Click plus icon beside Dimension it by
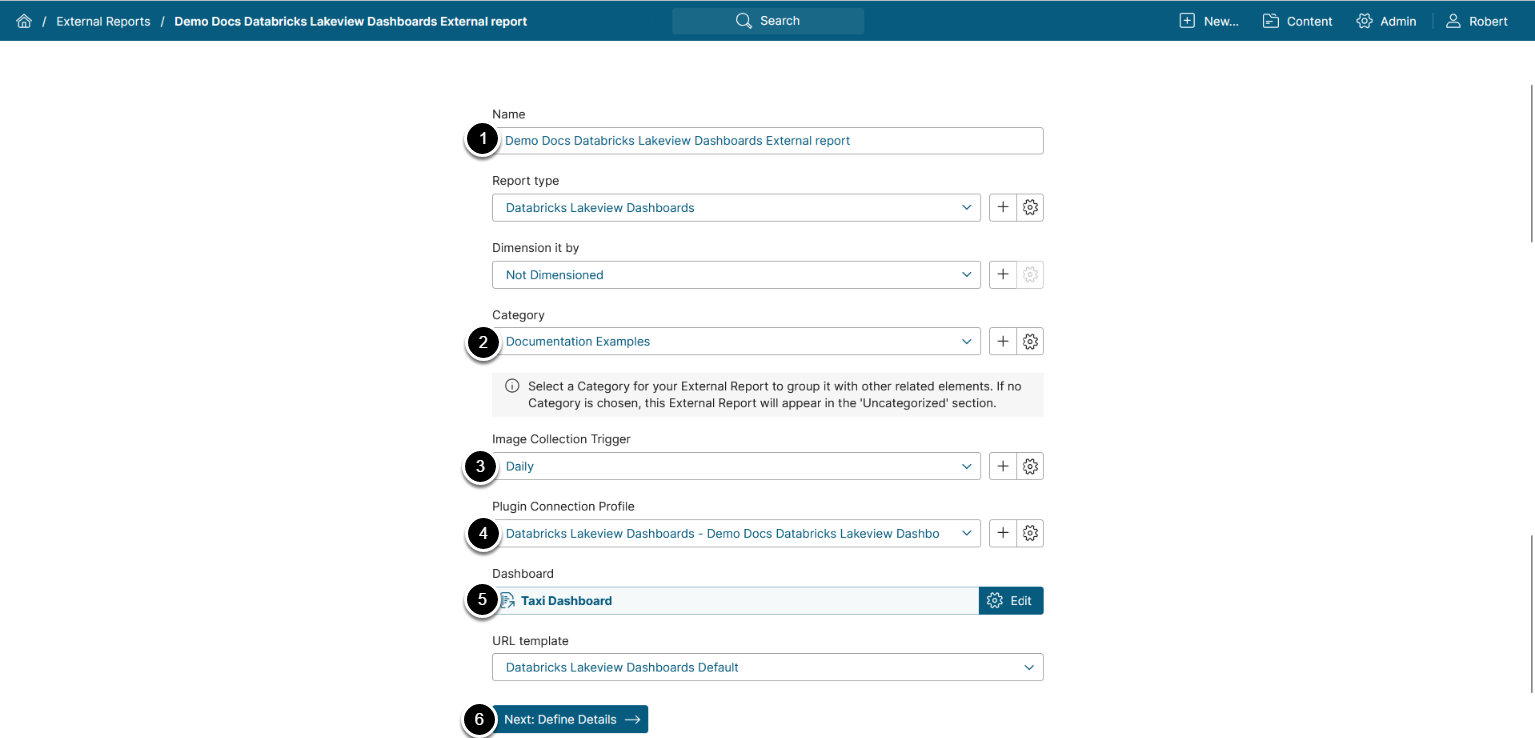The image size is (1535, 738). pos(1002,275)
